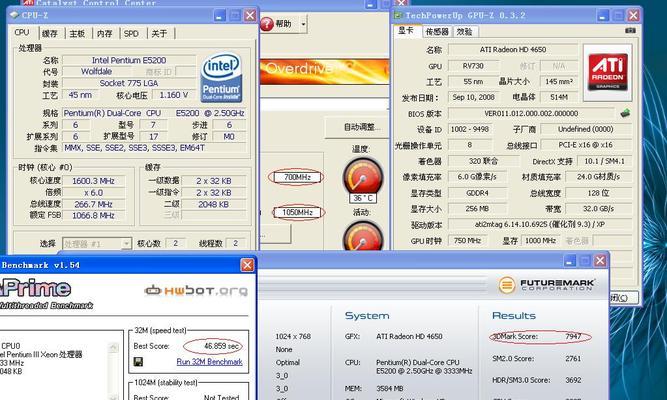Click the Socket 775 LGA package value
This screenshot has height=400, width=667.
129,83
